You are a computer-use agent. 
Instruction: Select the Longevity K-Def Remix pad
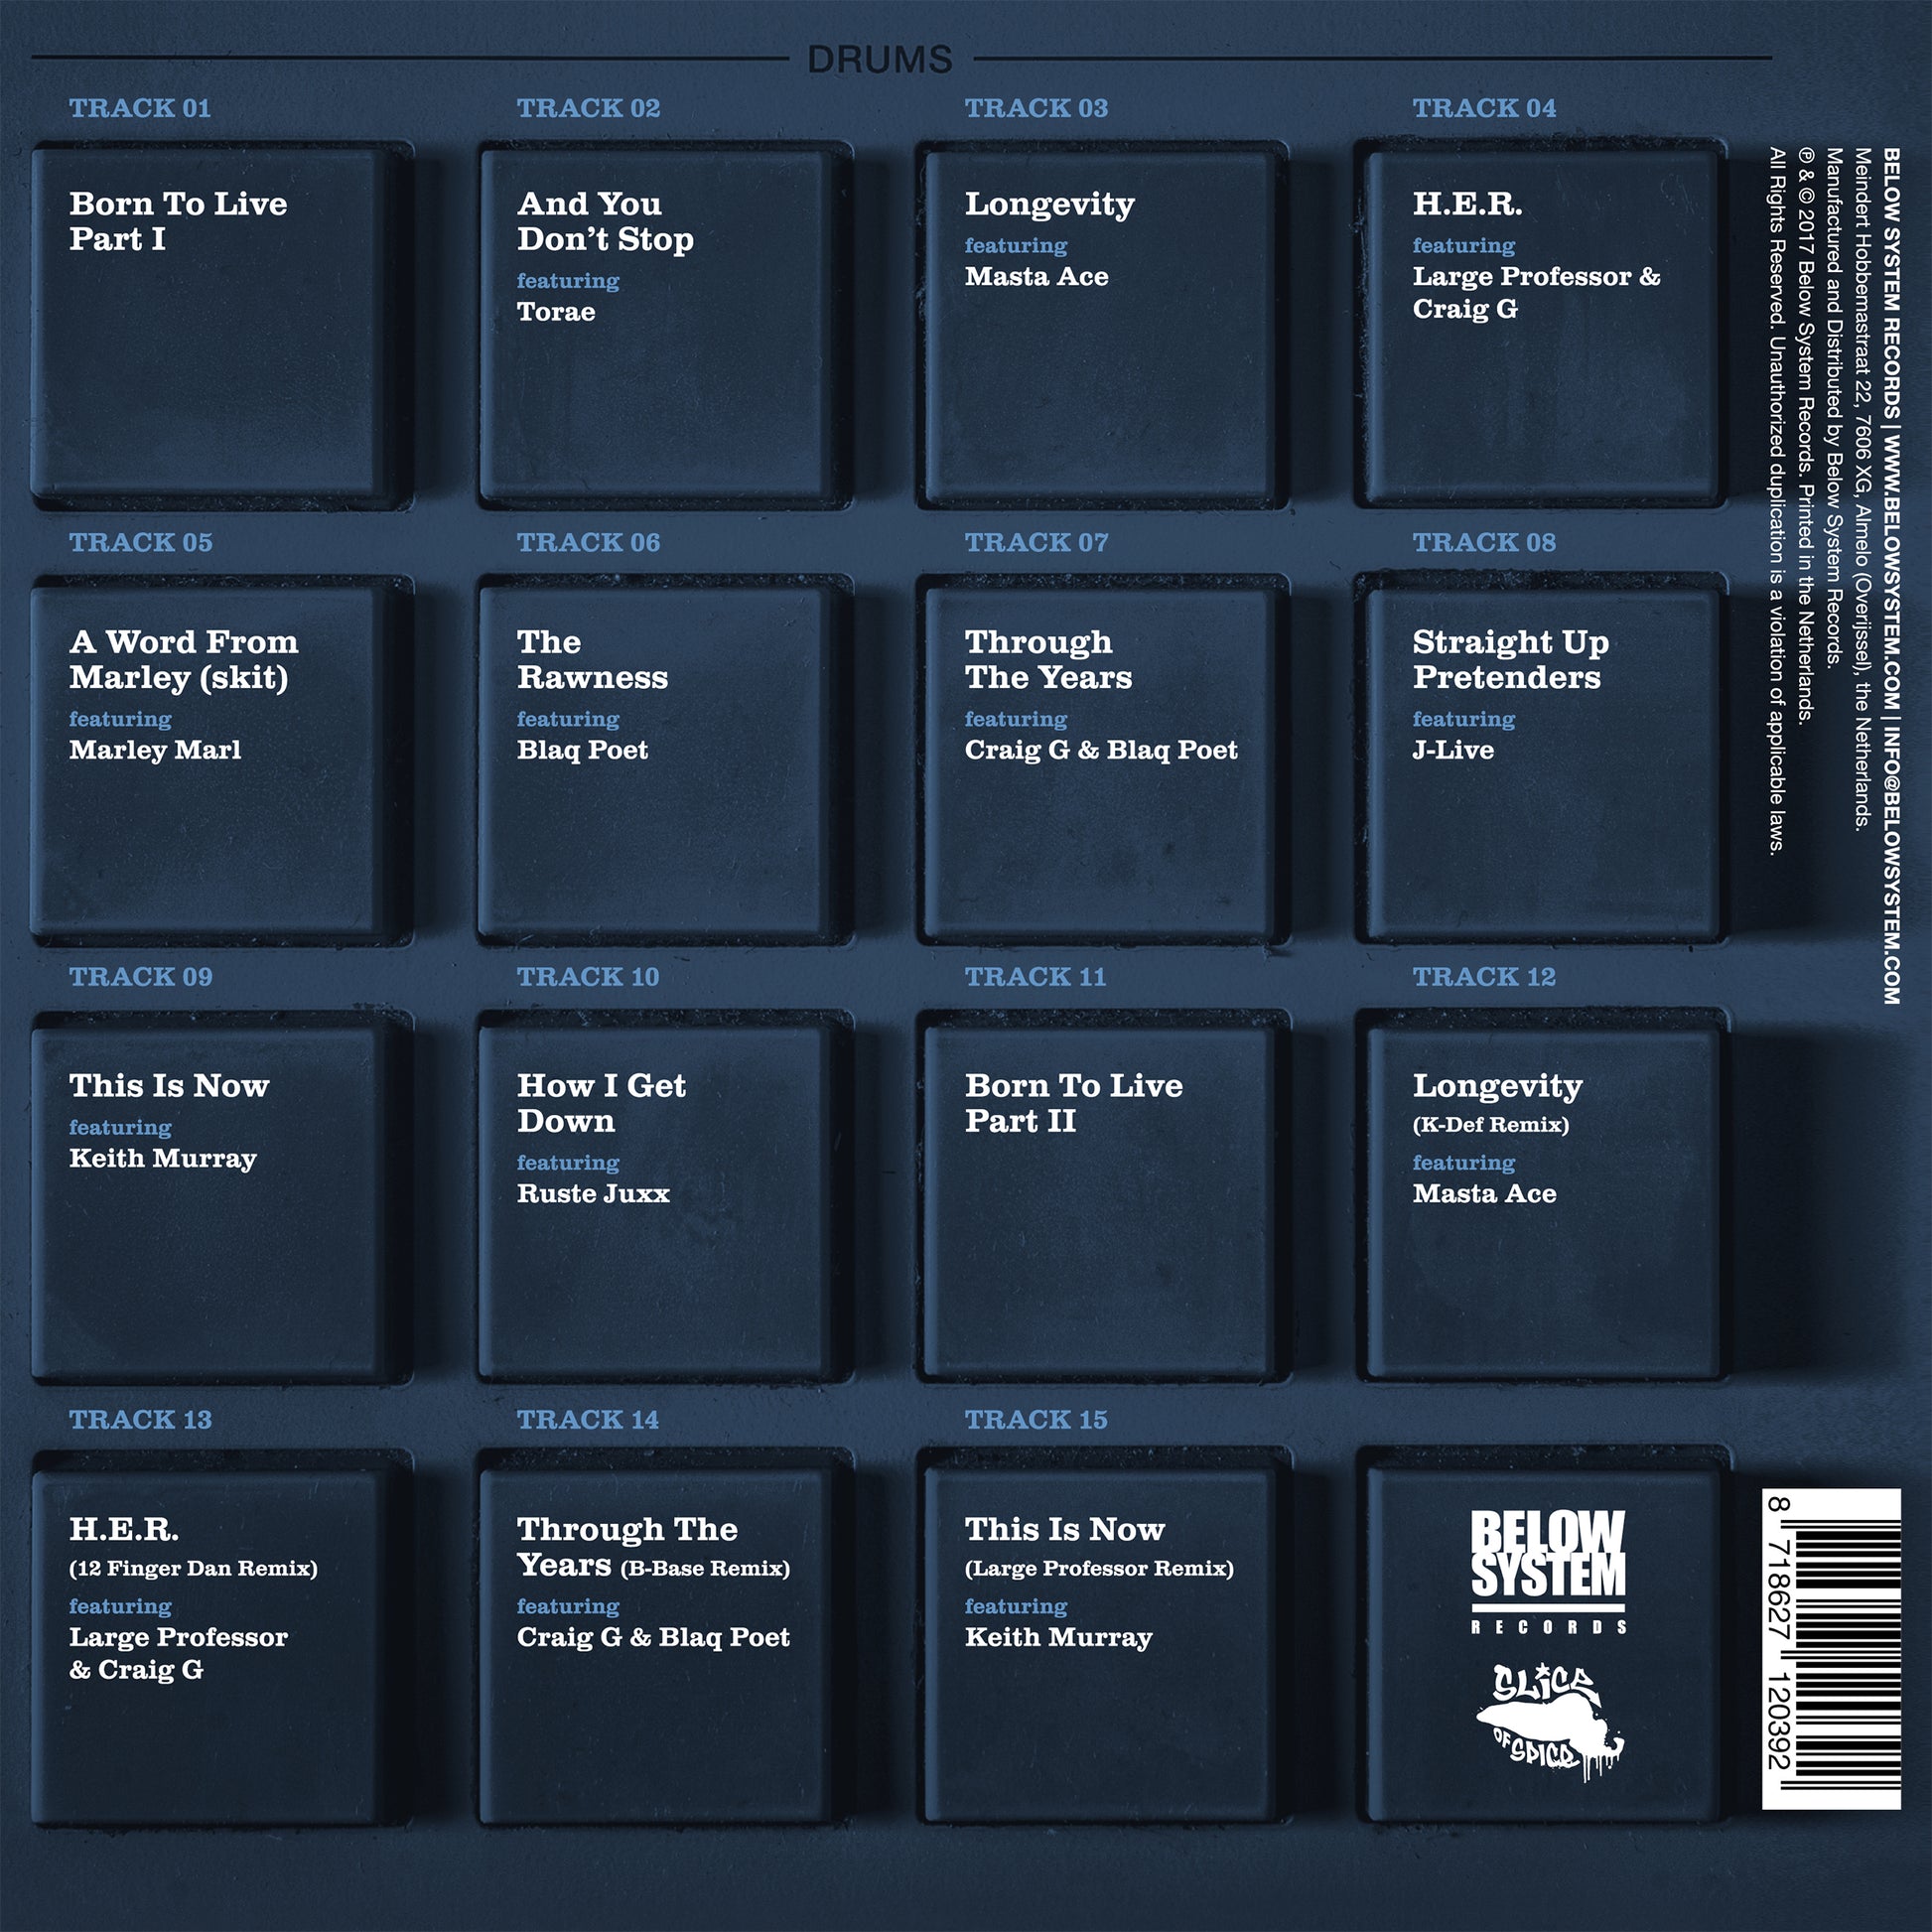(1540, 1196)
